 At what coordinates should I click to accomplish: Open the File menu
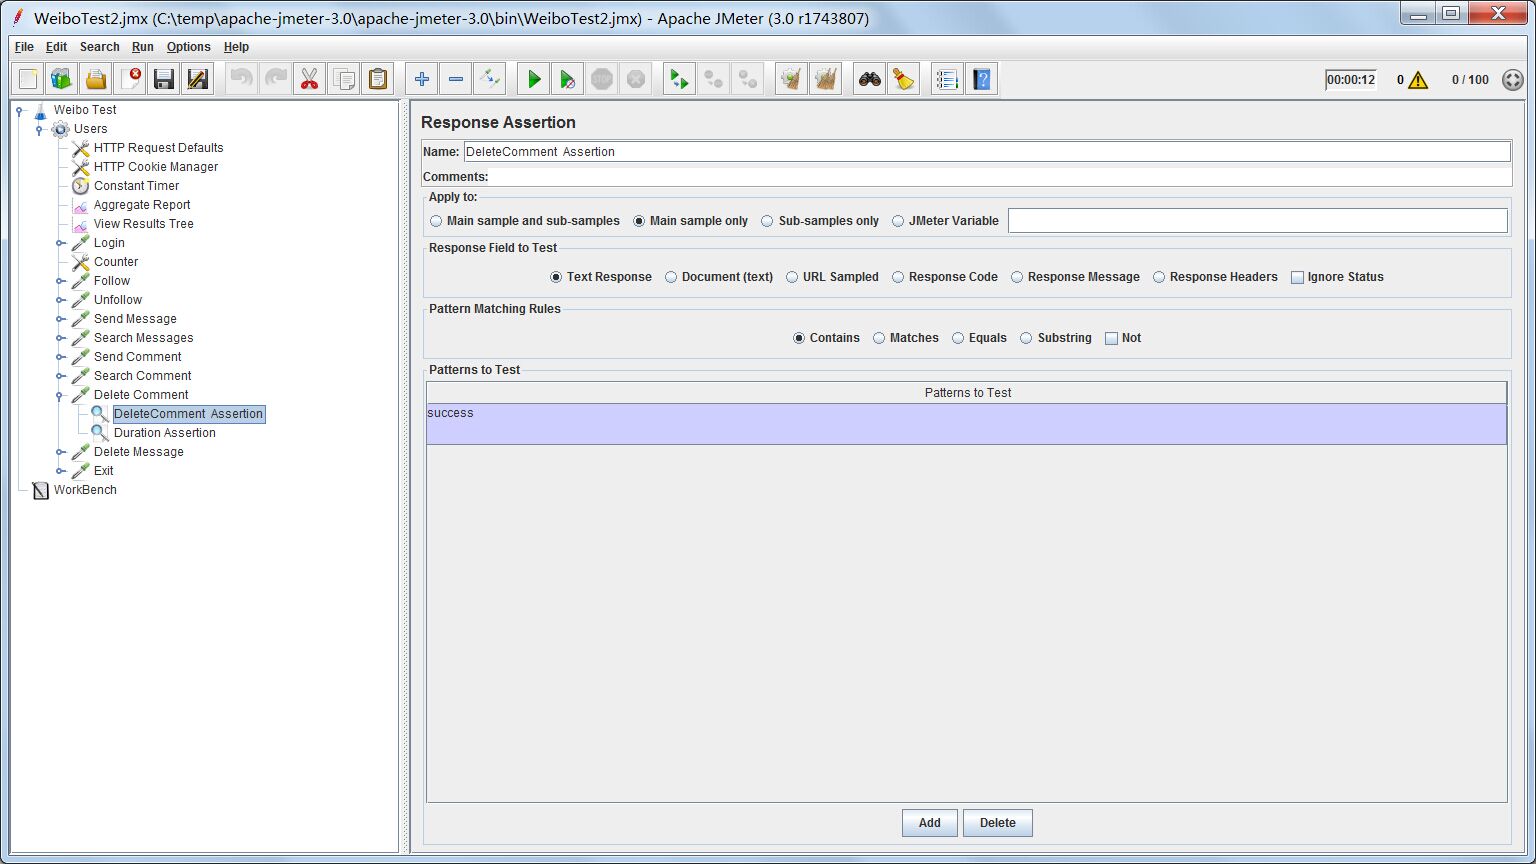(x=24, y=47)
